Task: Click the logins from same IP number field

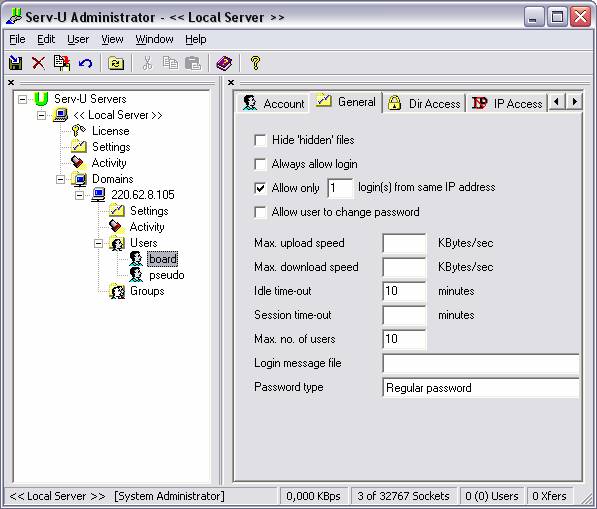Action: click(340, 188)
